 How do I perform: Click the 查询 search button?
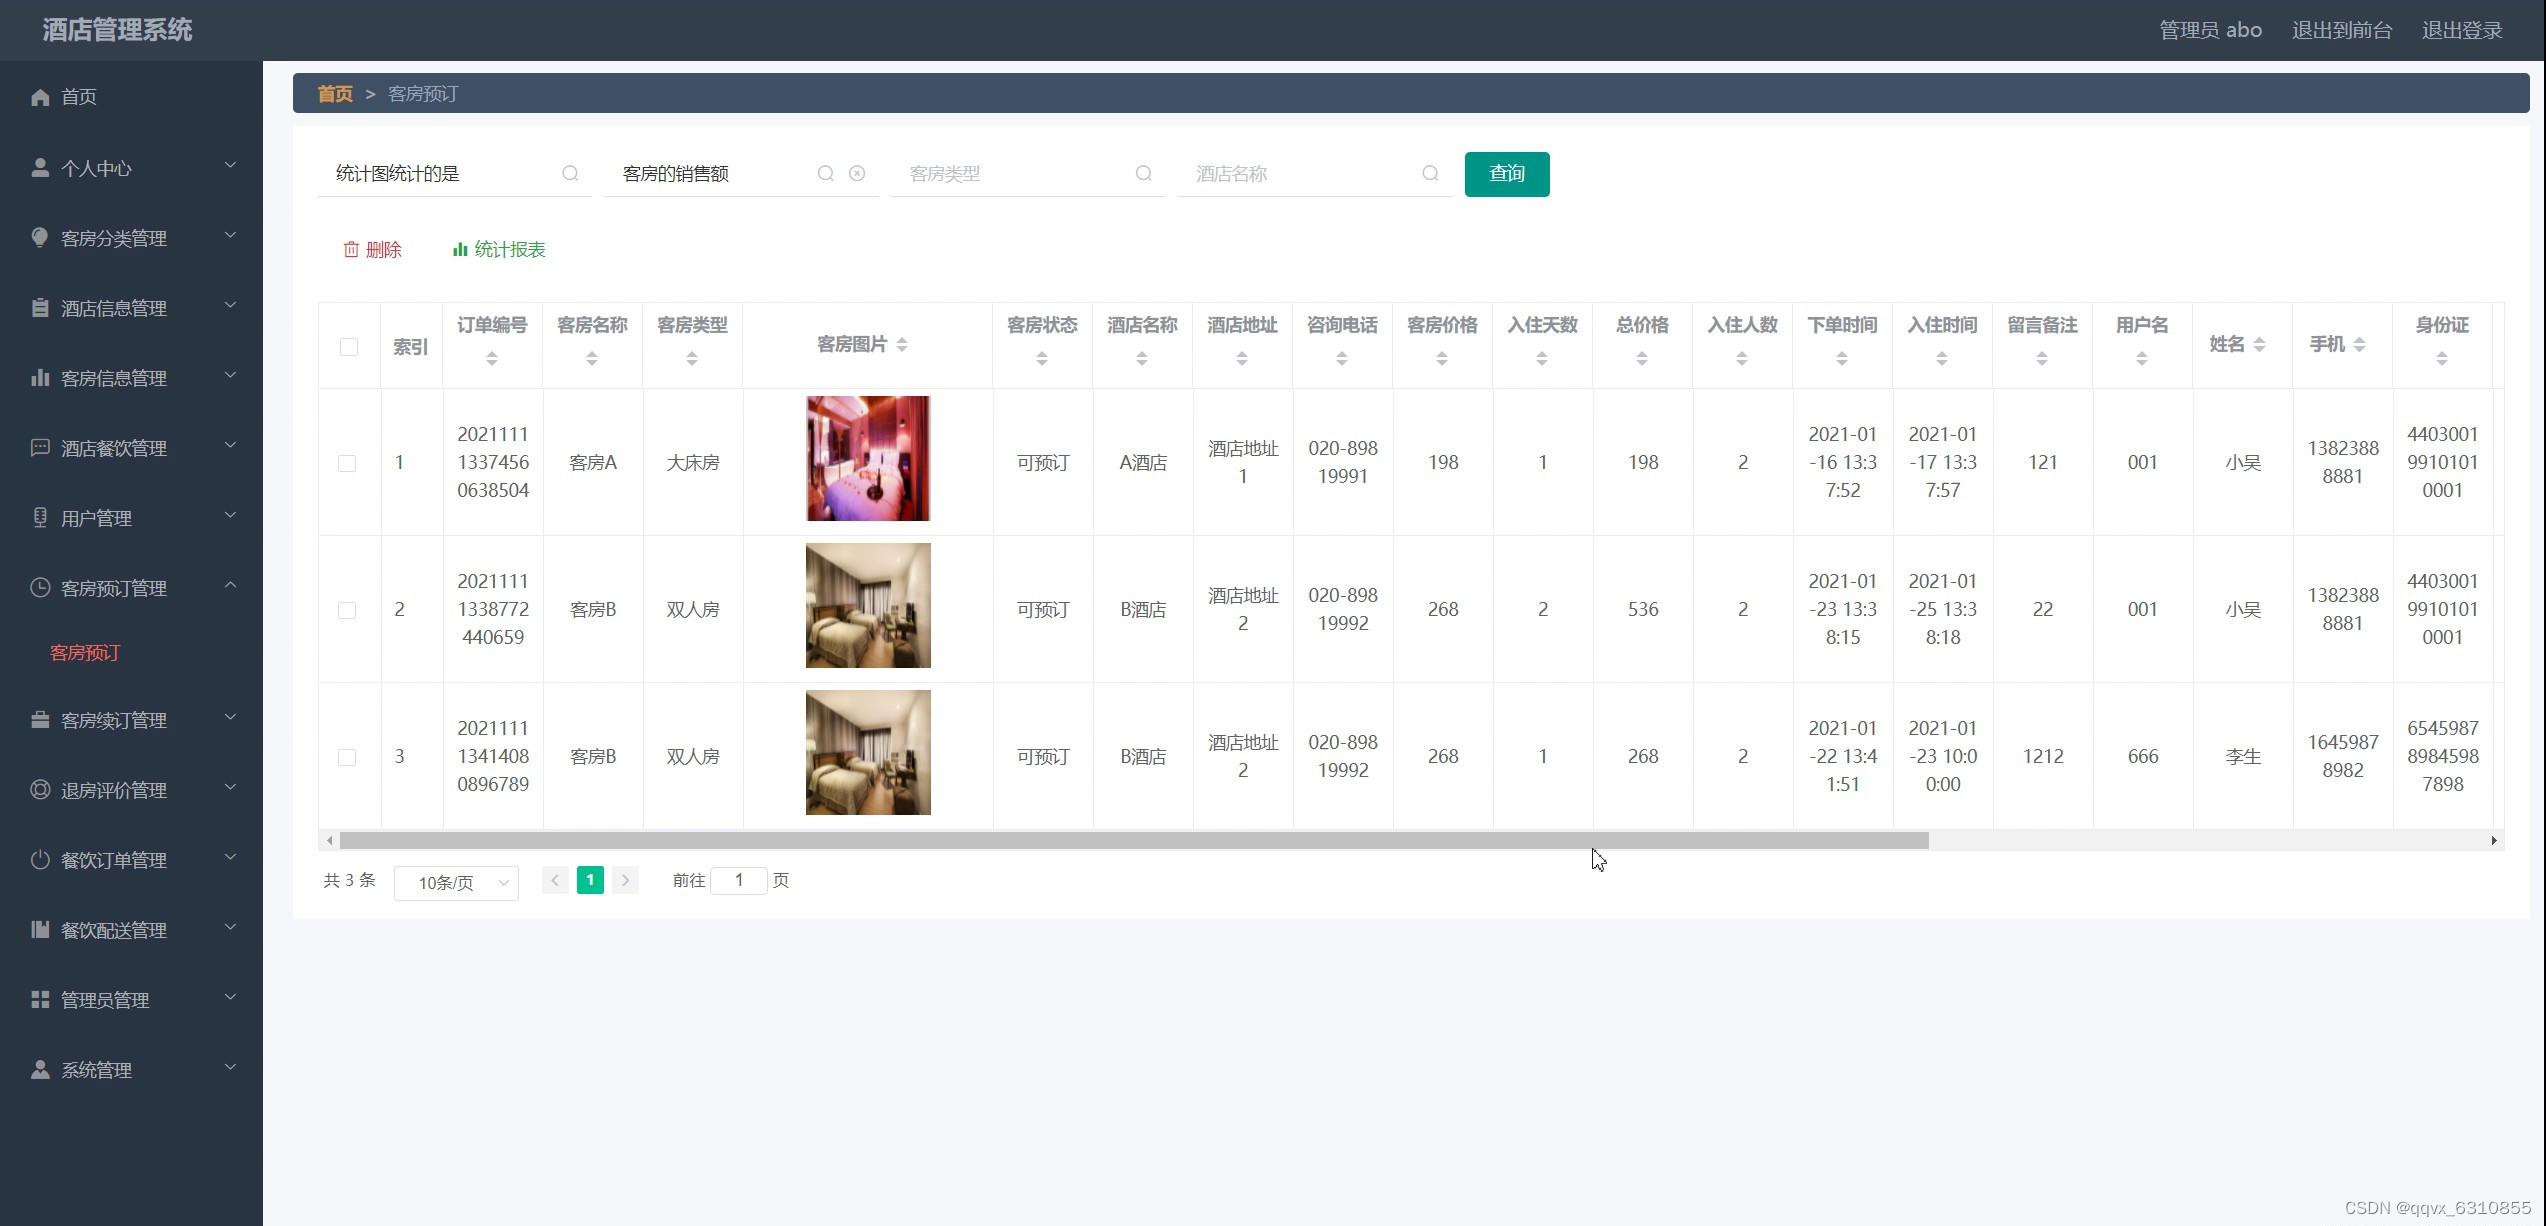click(1506, 173)
